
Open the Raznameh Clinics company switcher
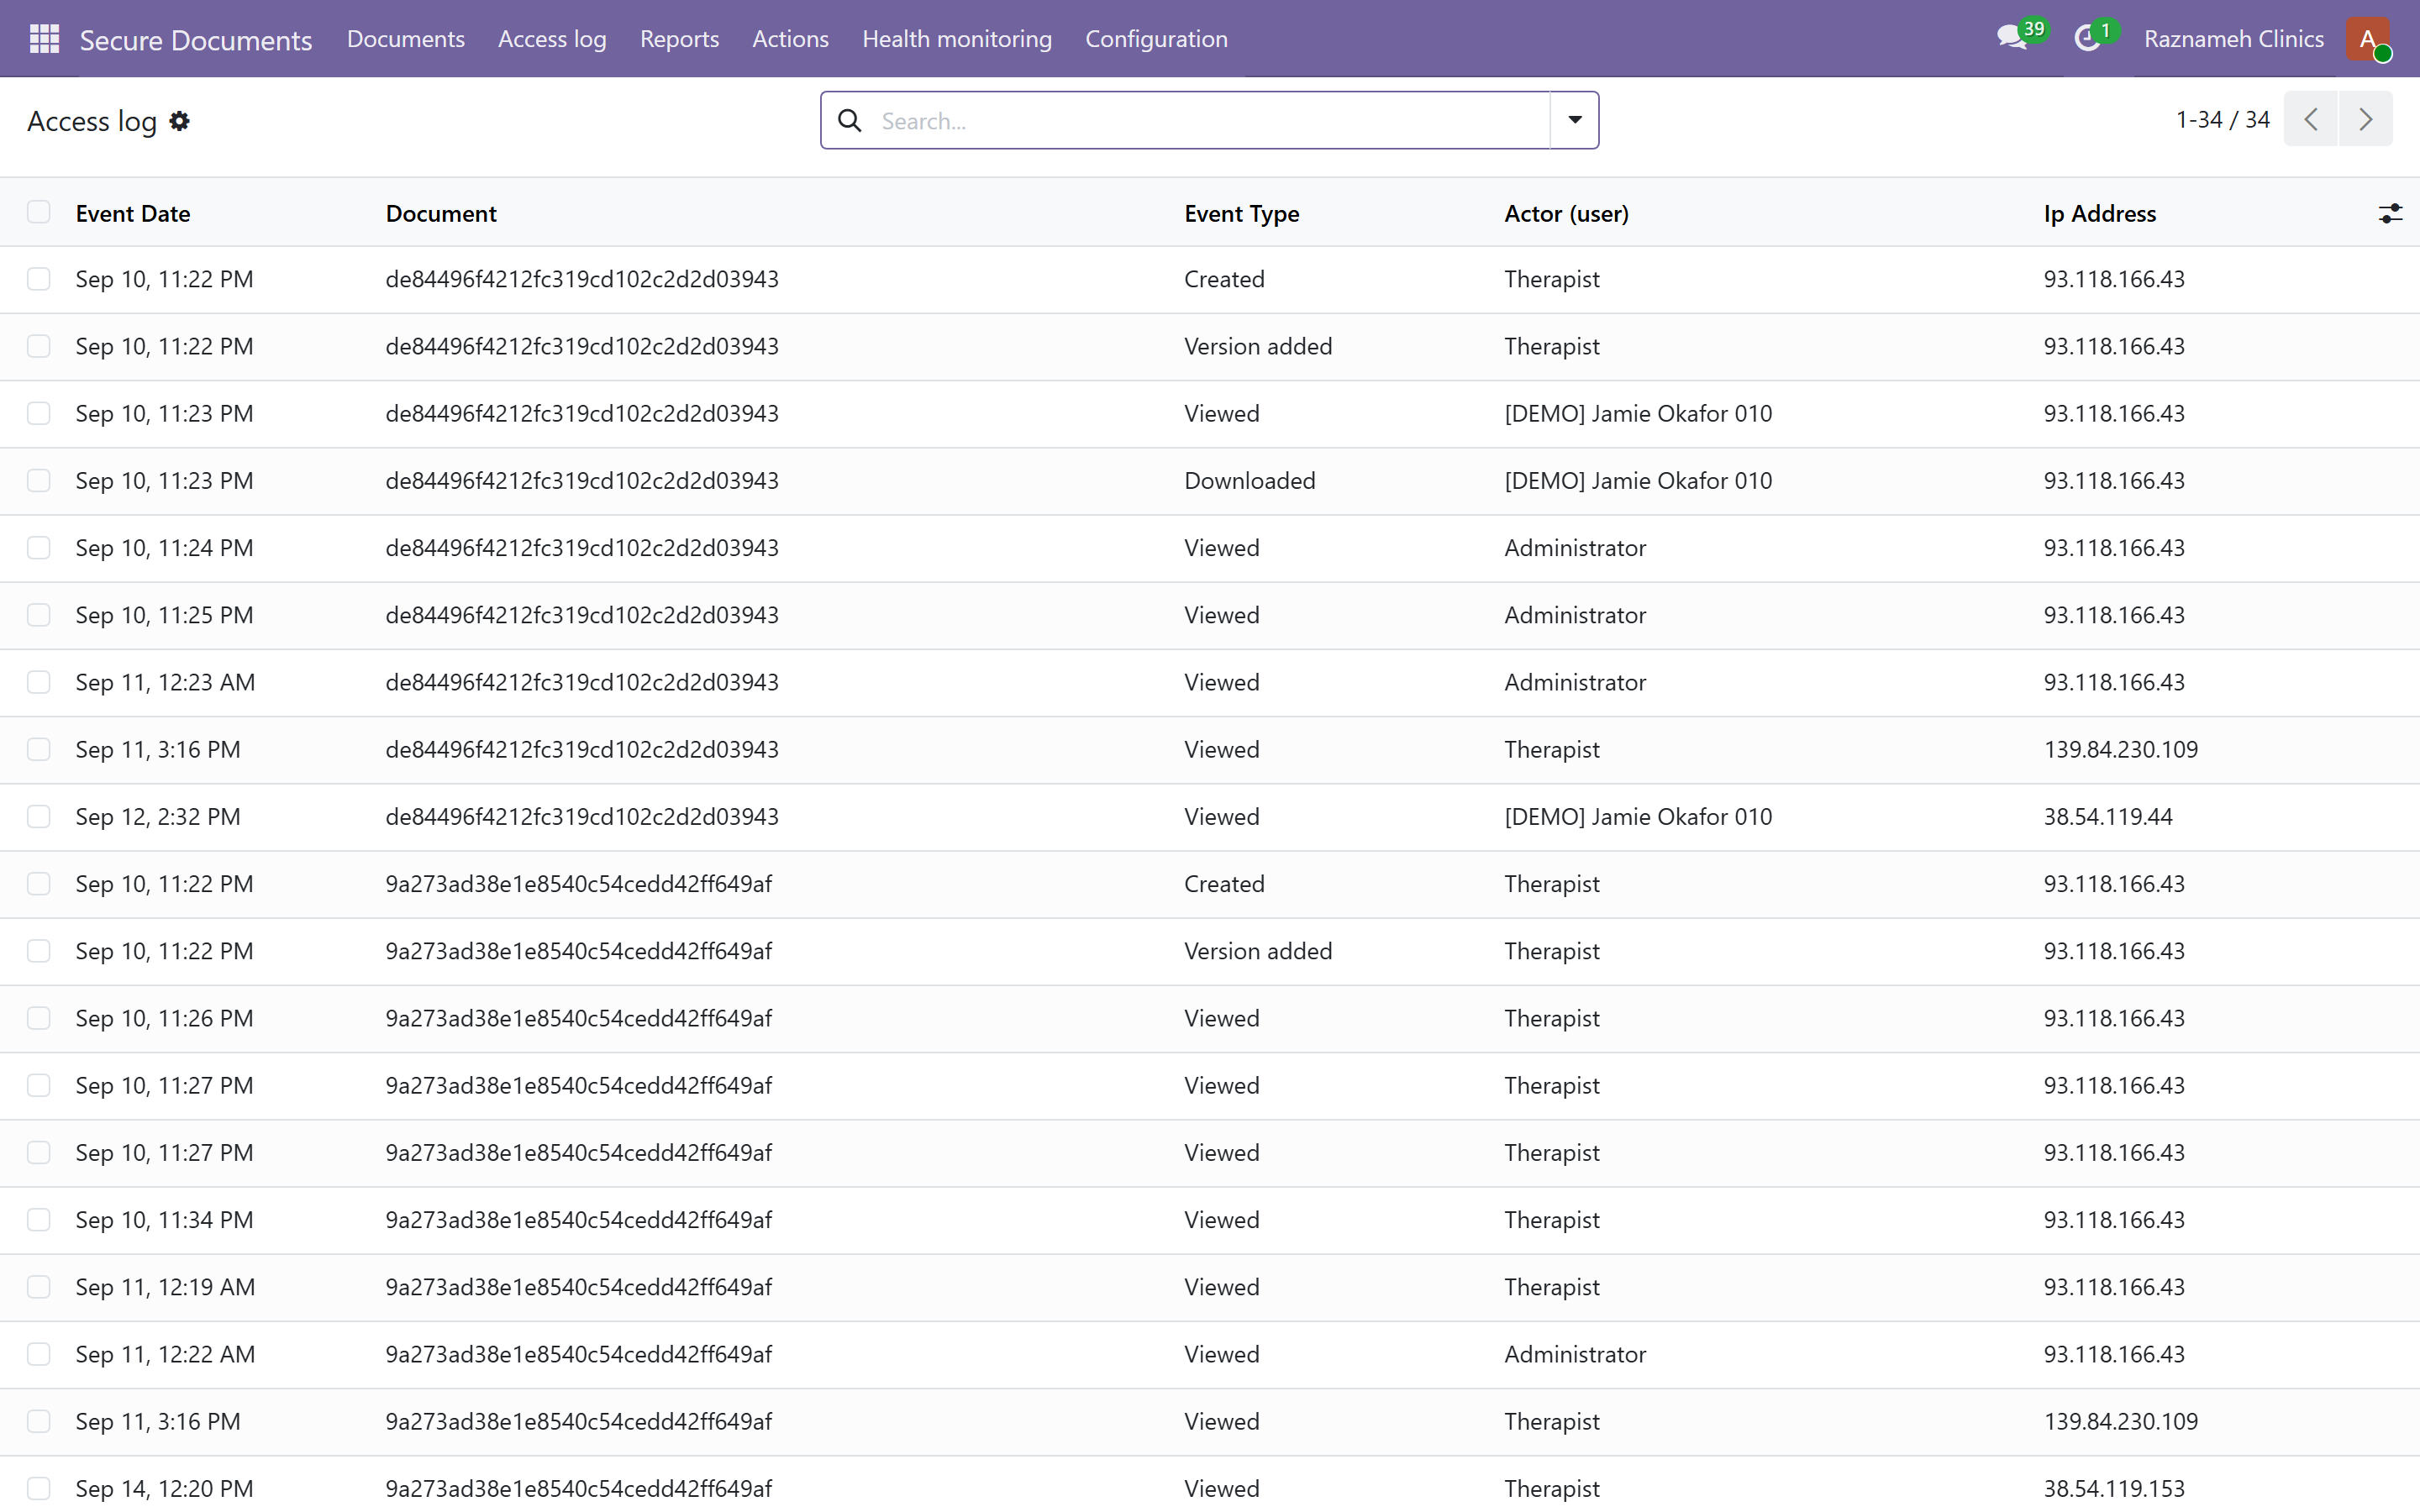(2233, 39)
